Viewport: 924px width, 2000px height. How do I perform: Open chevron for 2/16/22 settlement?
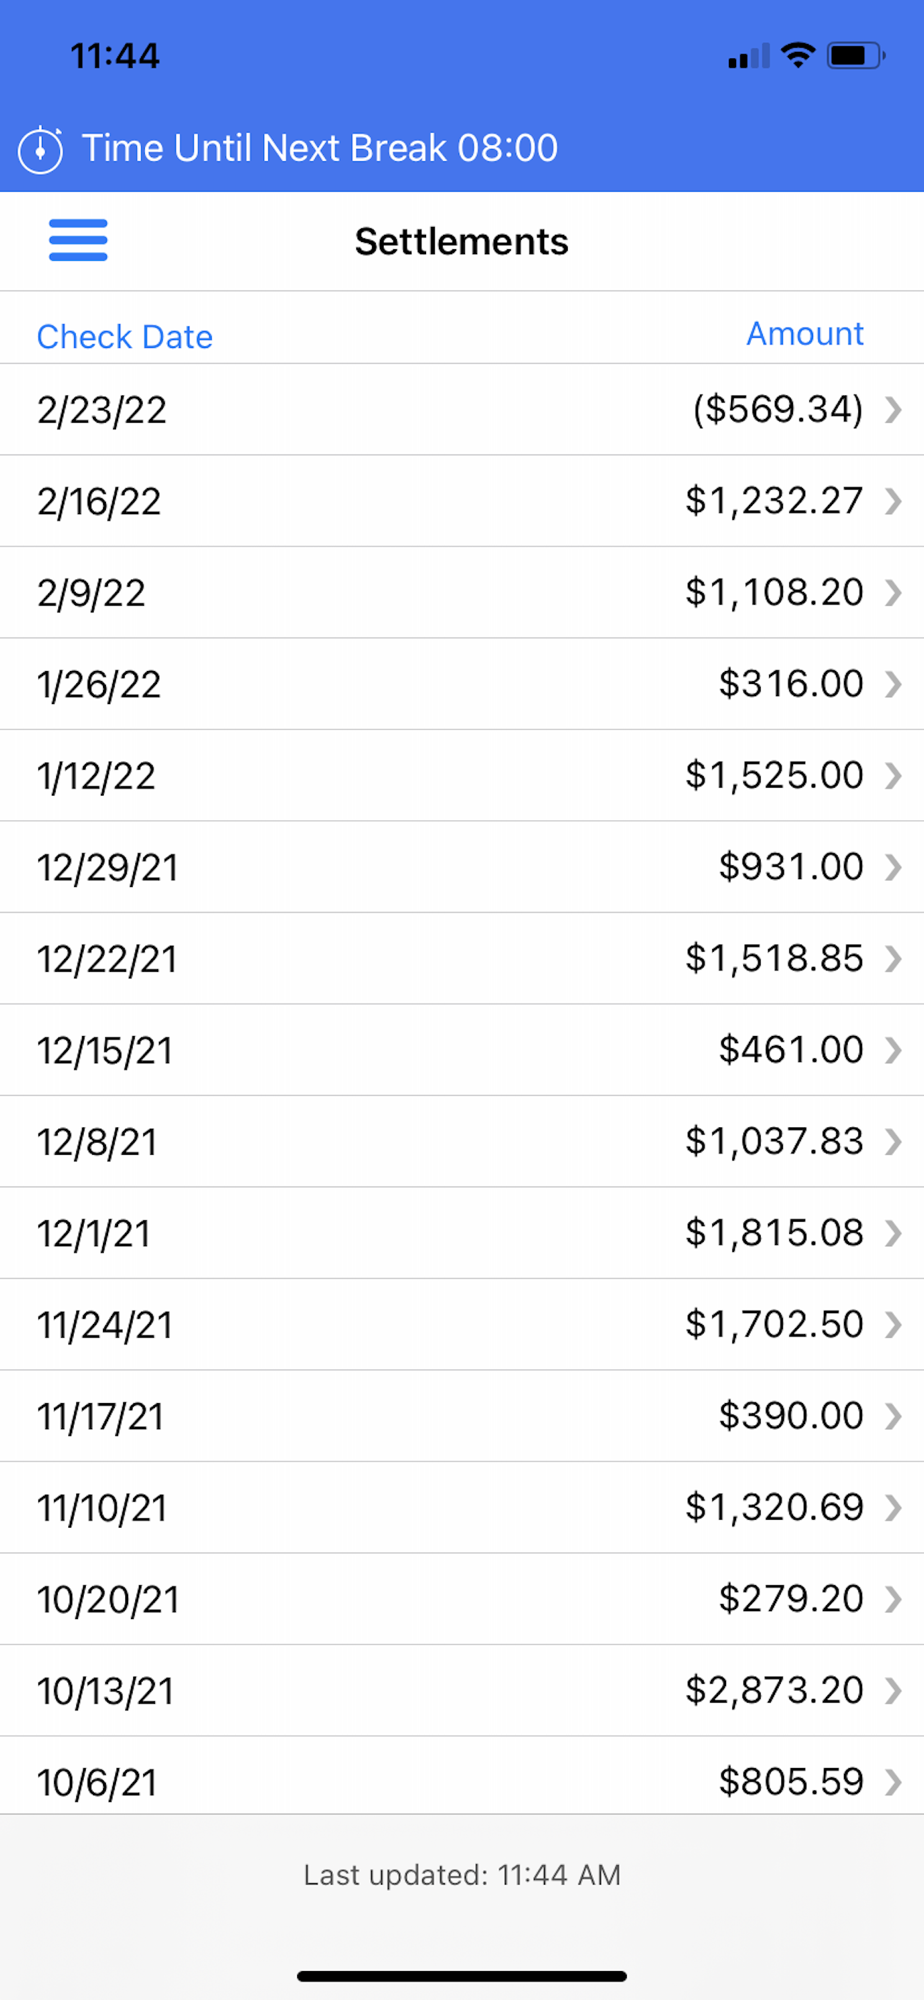click(x=893, y=501)
